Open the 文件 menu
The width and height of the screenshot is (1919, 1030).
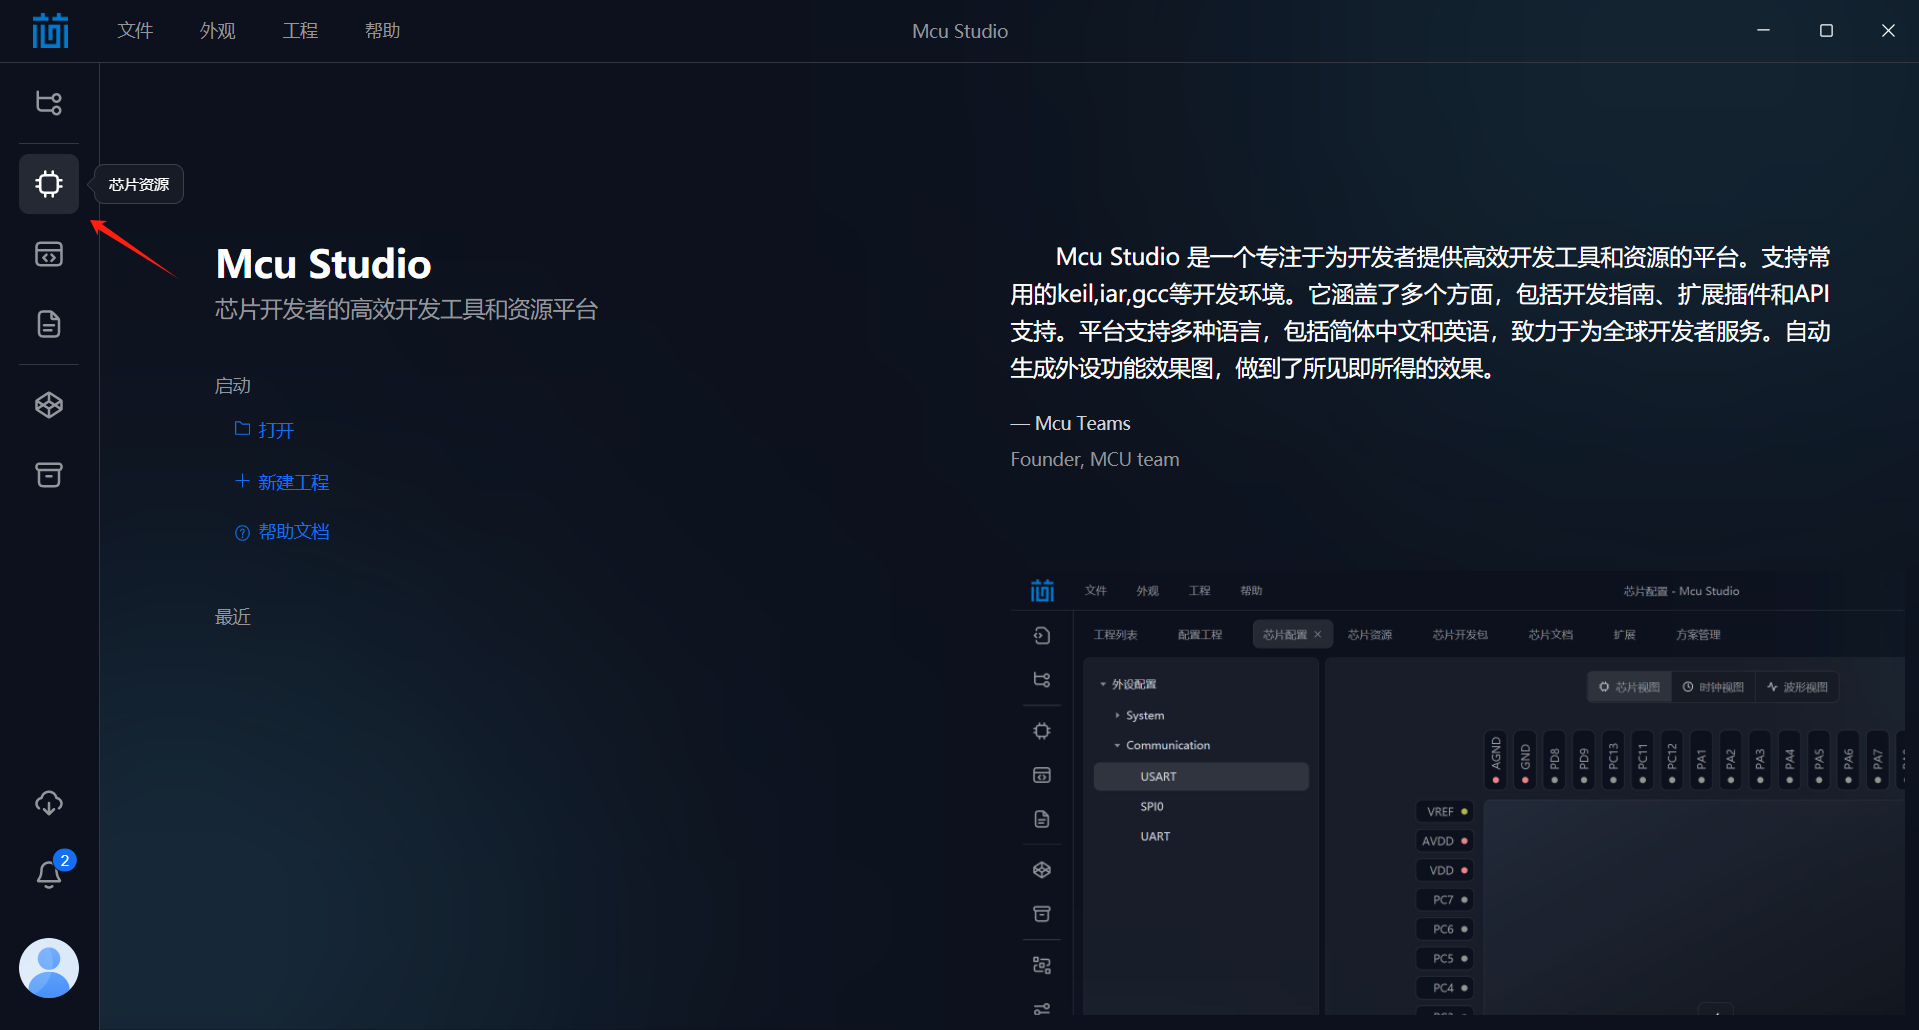point(135,30)
